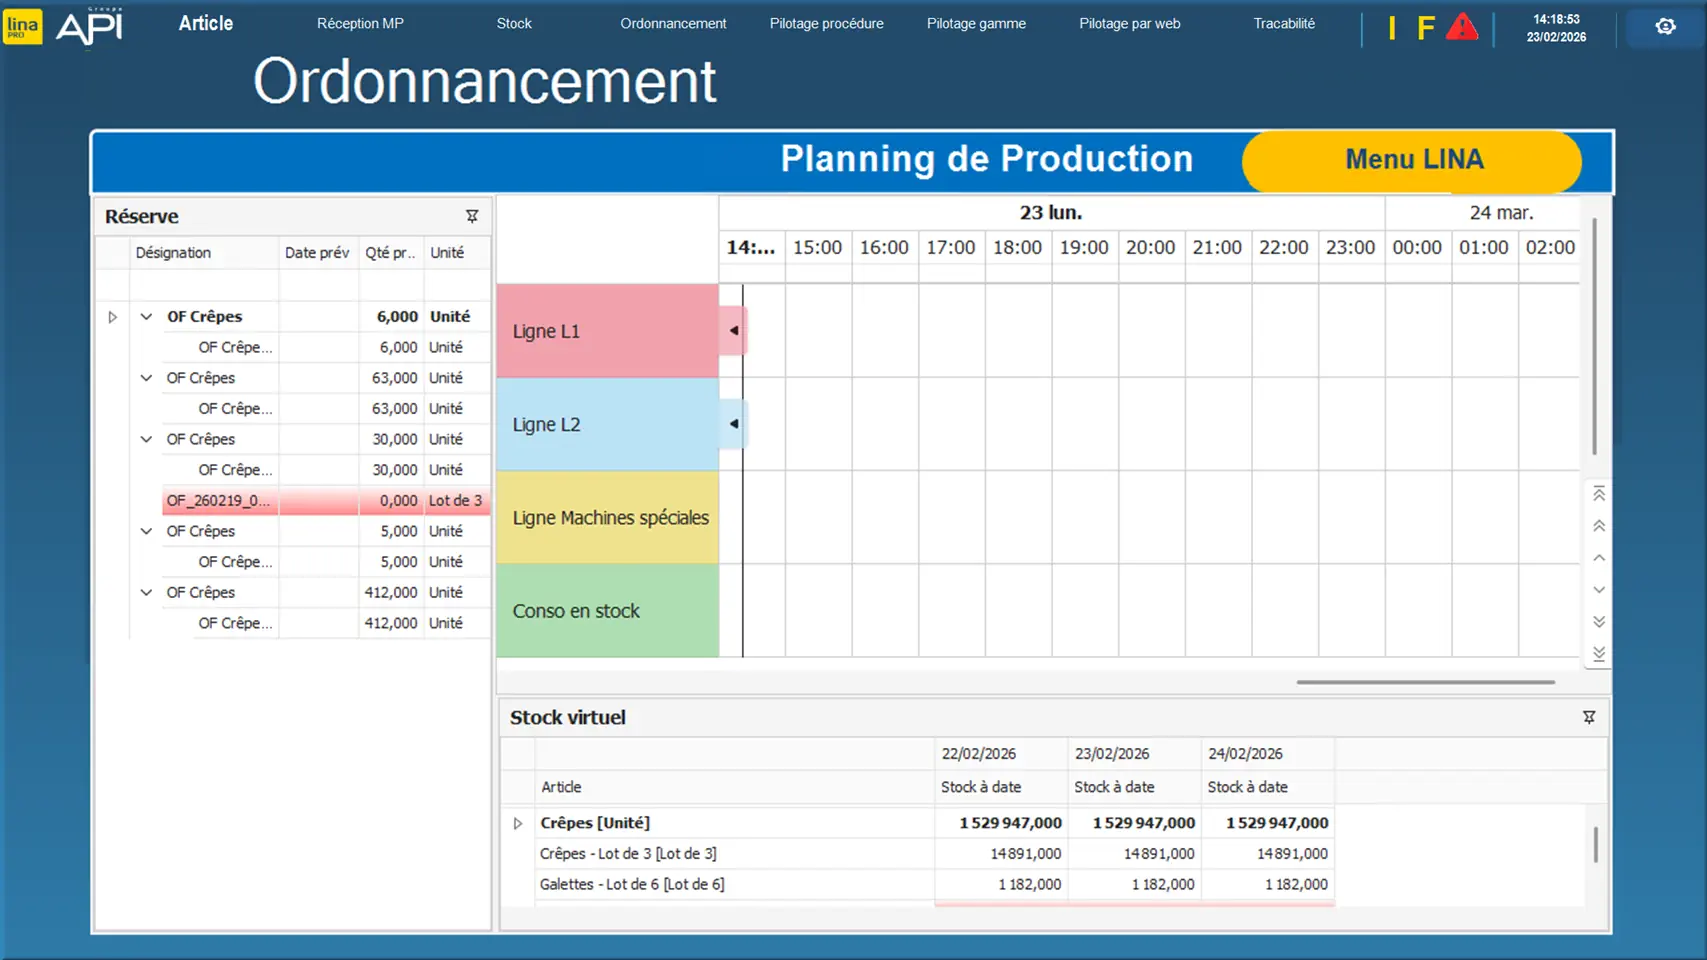This screenshot has width=1707, height=960.
Task: Click the single down chevron beside the planning
Action: click(x=1599, y=590)
